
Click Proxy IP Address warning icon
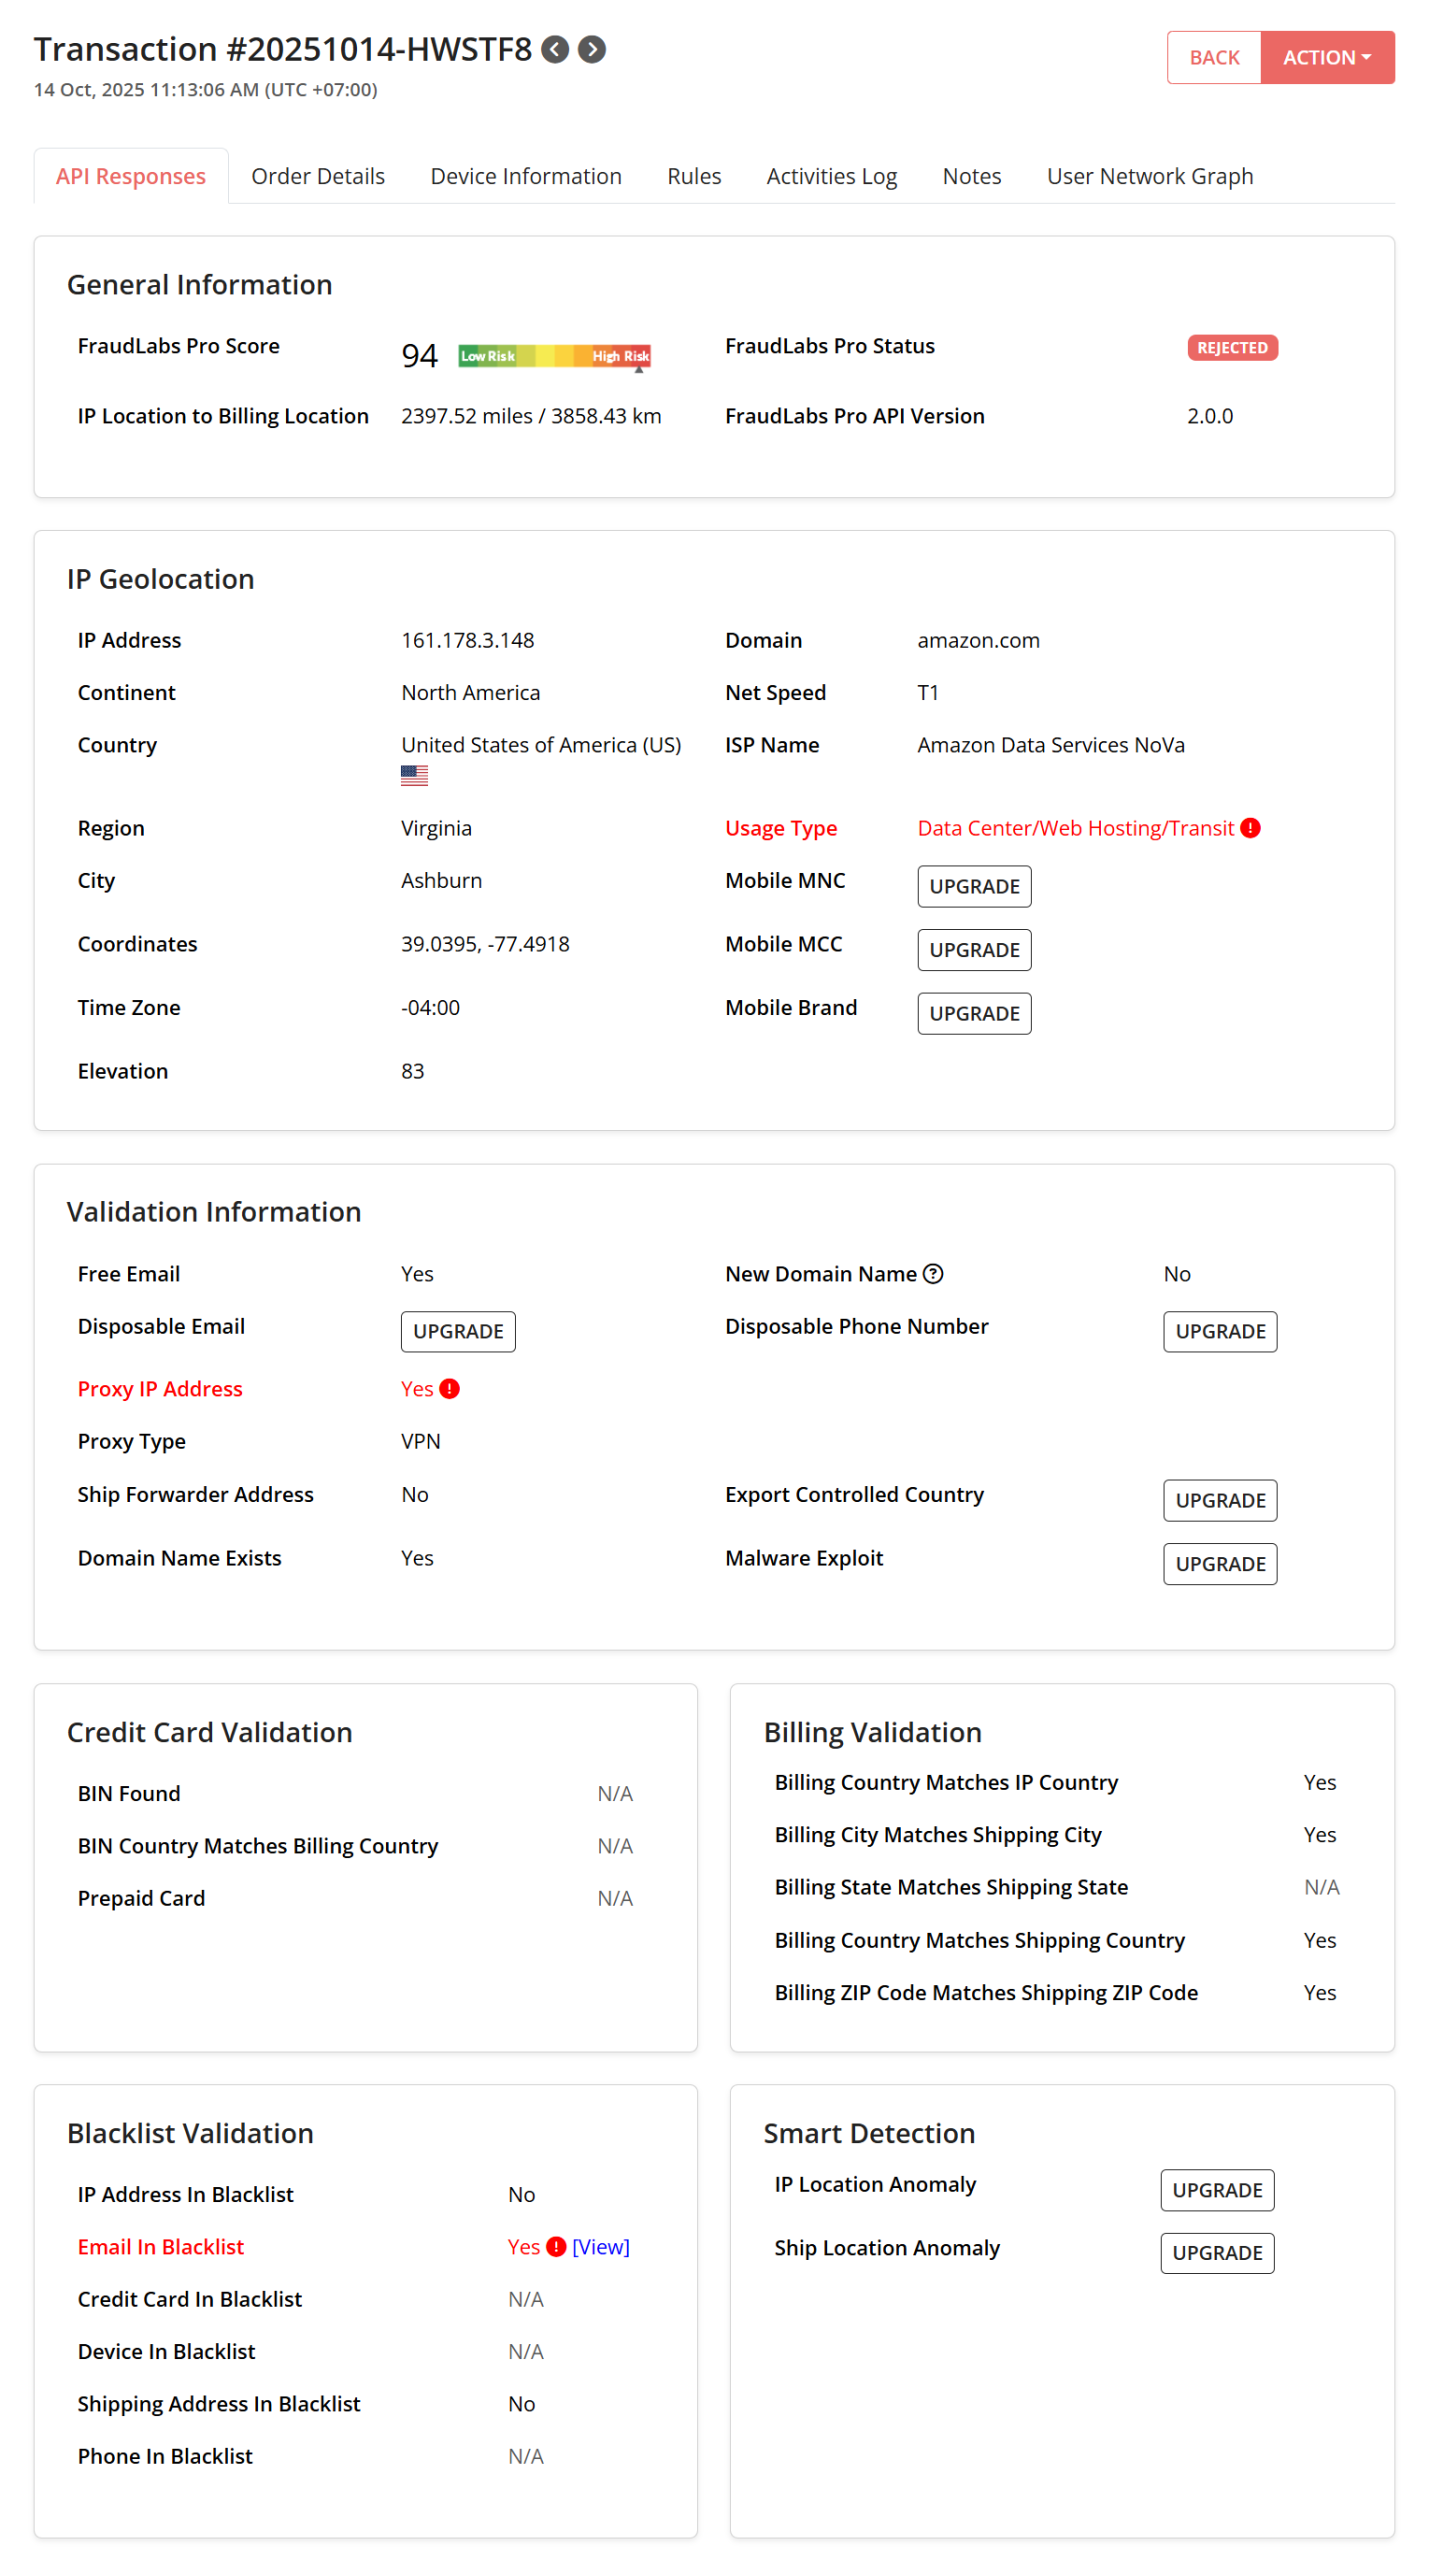click(450, 1388)
